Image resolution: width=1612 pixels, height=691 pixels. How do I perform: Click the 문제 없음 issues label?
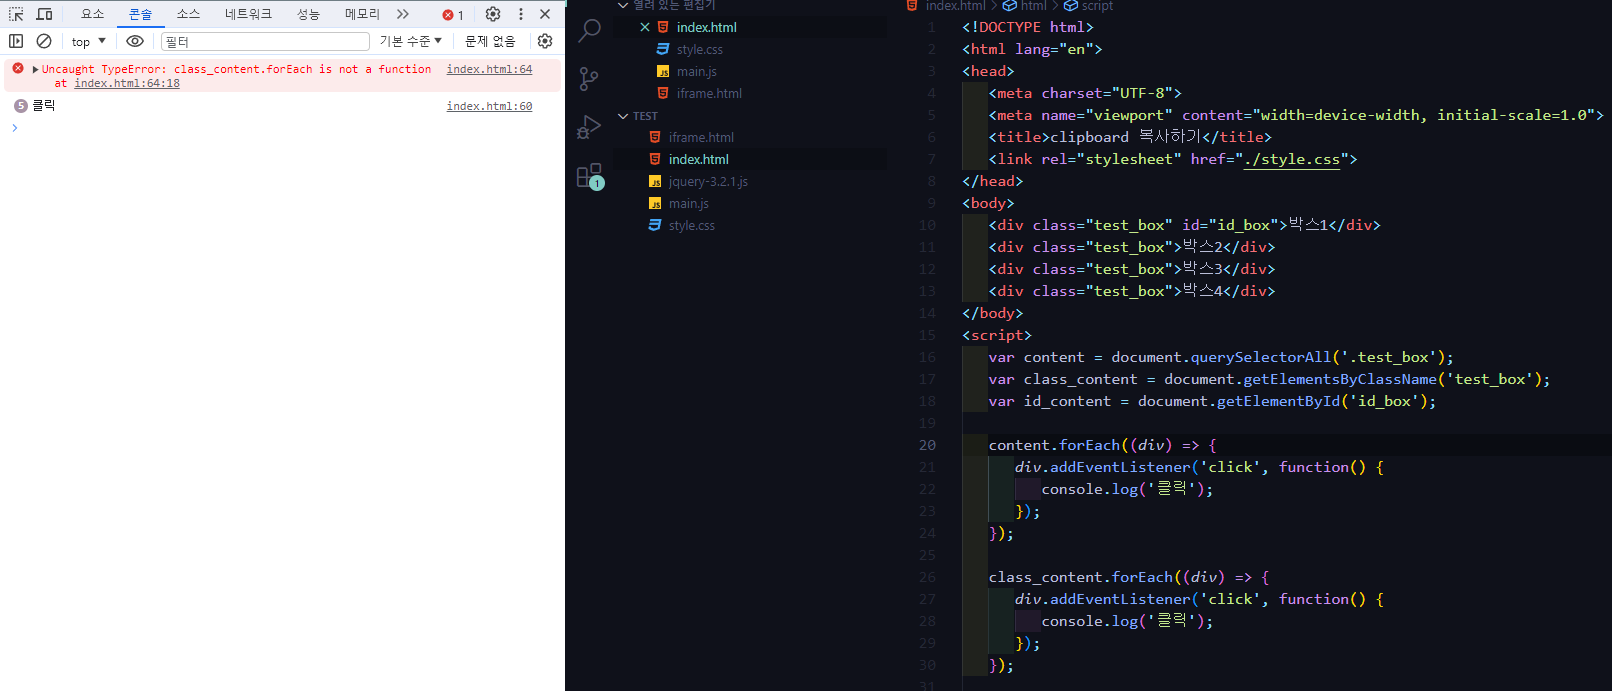point(490,41)
